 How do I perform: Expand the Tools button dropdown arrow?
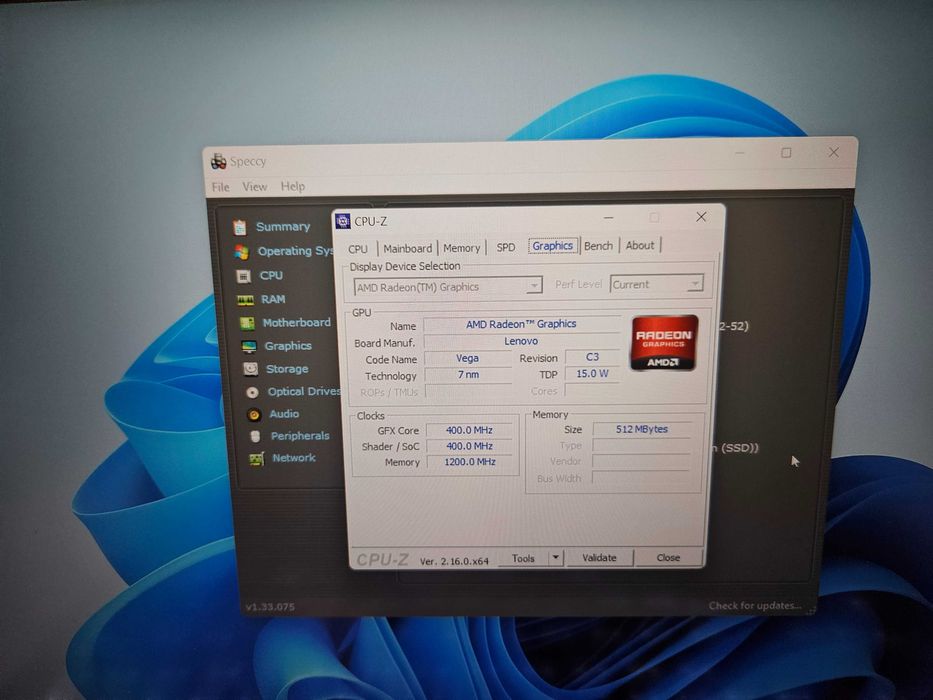pyautogui.click(x=555, y=558)
